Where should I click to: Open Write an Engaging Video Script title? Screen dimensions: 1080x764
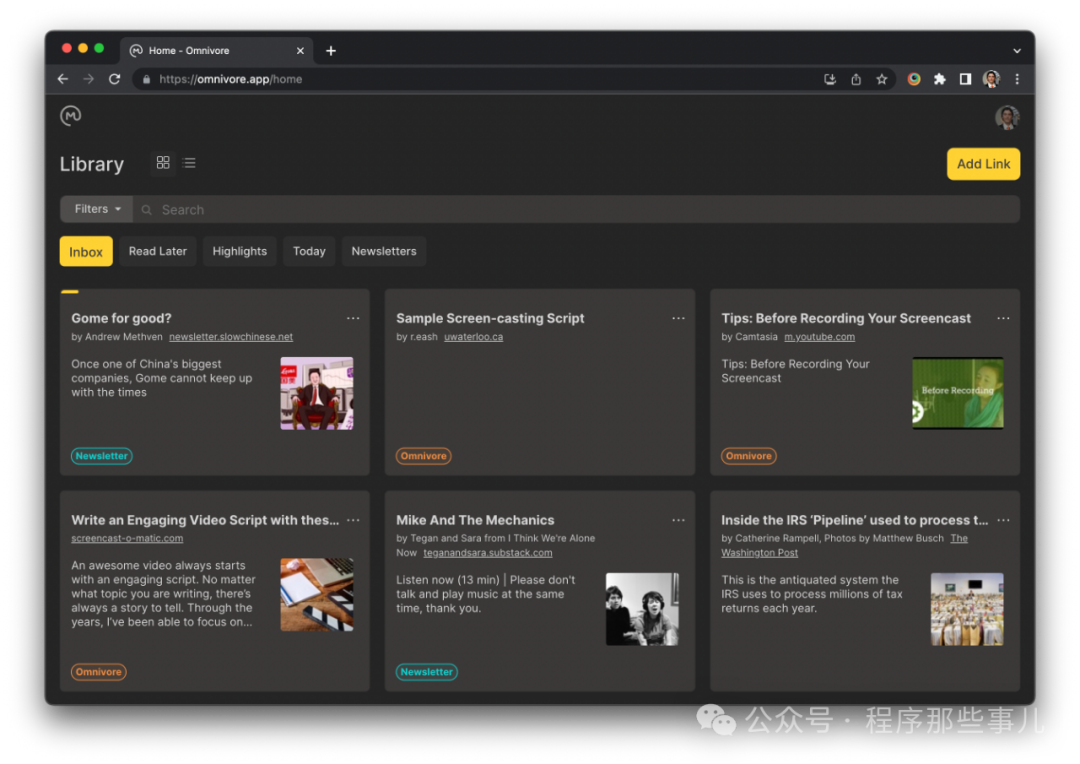tap(205, 520)
